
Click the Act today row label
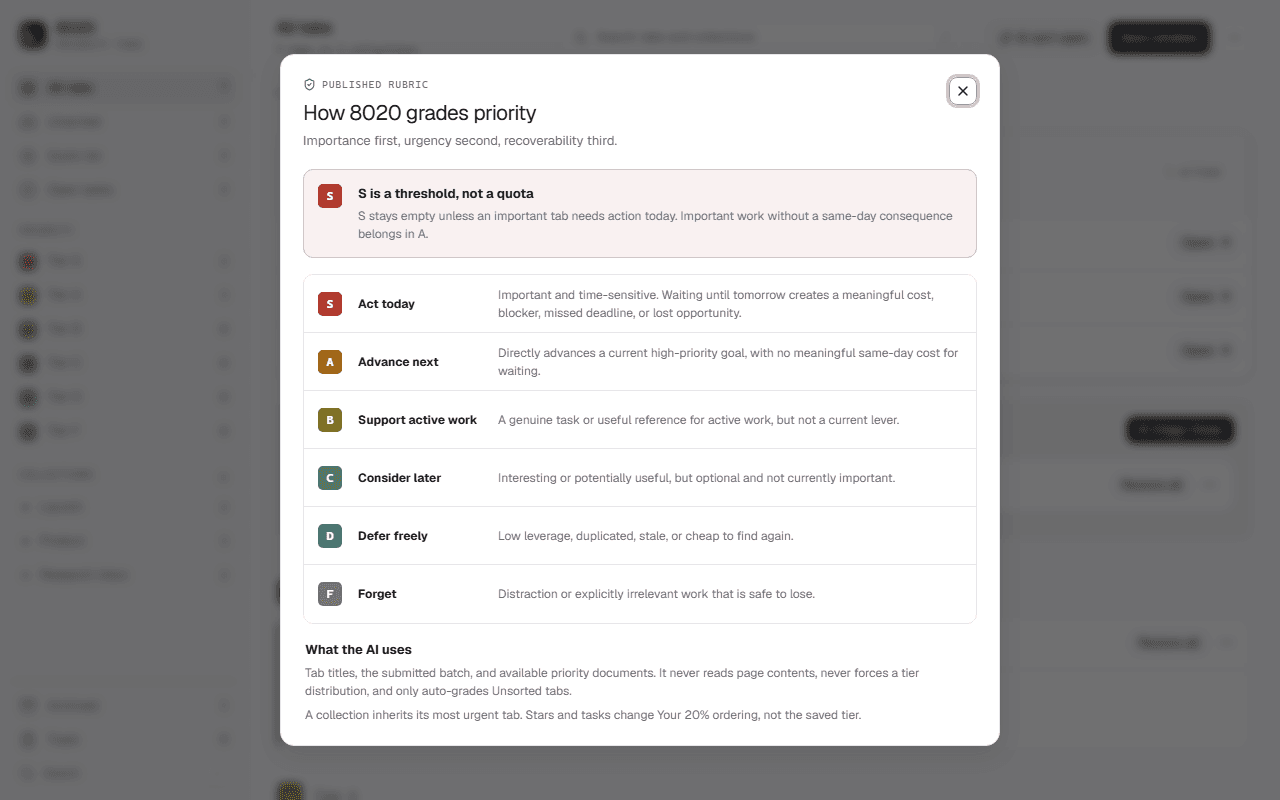386,304
